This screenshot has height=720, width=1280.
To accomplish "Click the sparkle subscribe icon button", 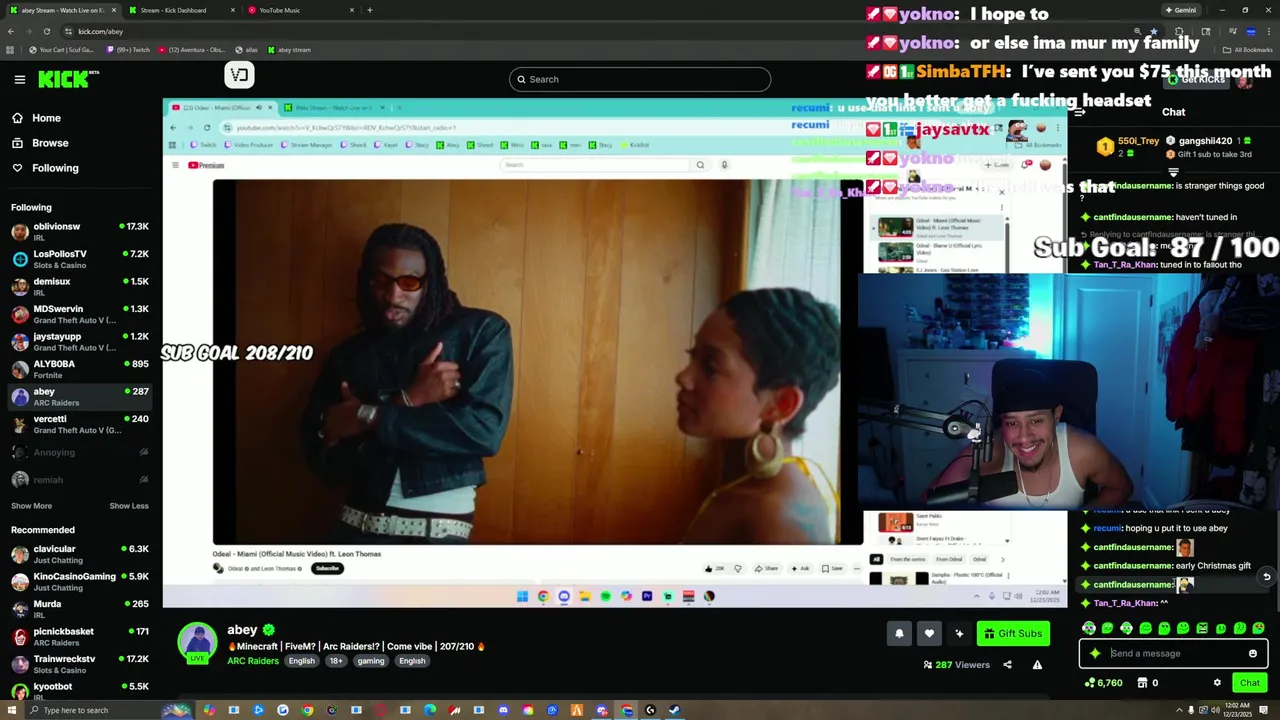I will [x=959, y=633].
